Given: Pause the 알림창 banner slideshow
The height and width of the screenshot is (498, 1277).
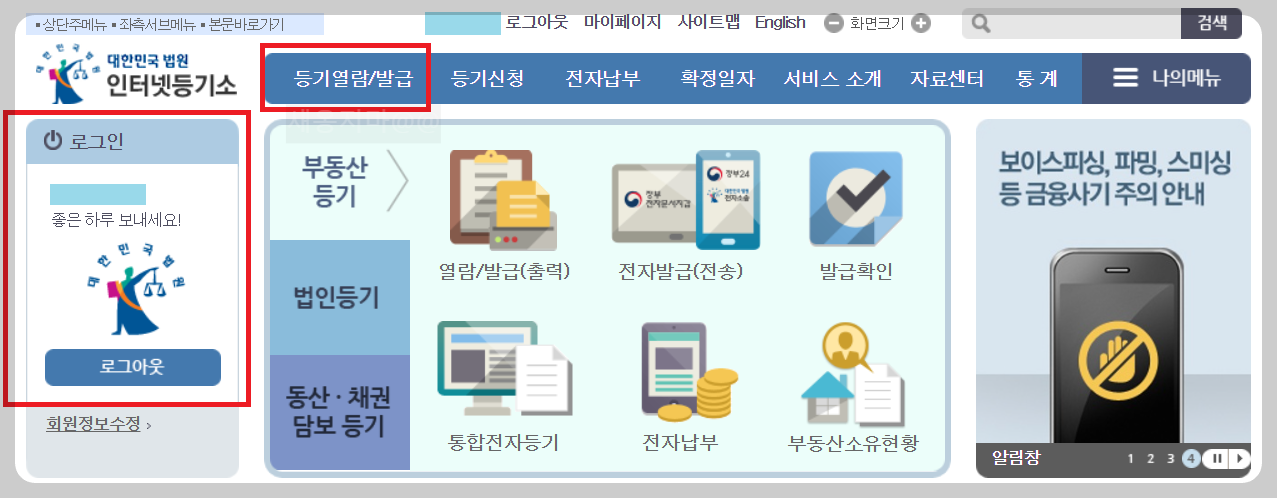Looking at the screenshot, I should pos(1218,459).
